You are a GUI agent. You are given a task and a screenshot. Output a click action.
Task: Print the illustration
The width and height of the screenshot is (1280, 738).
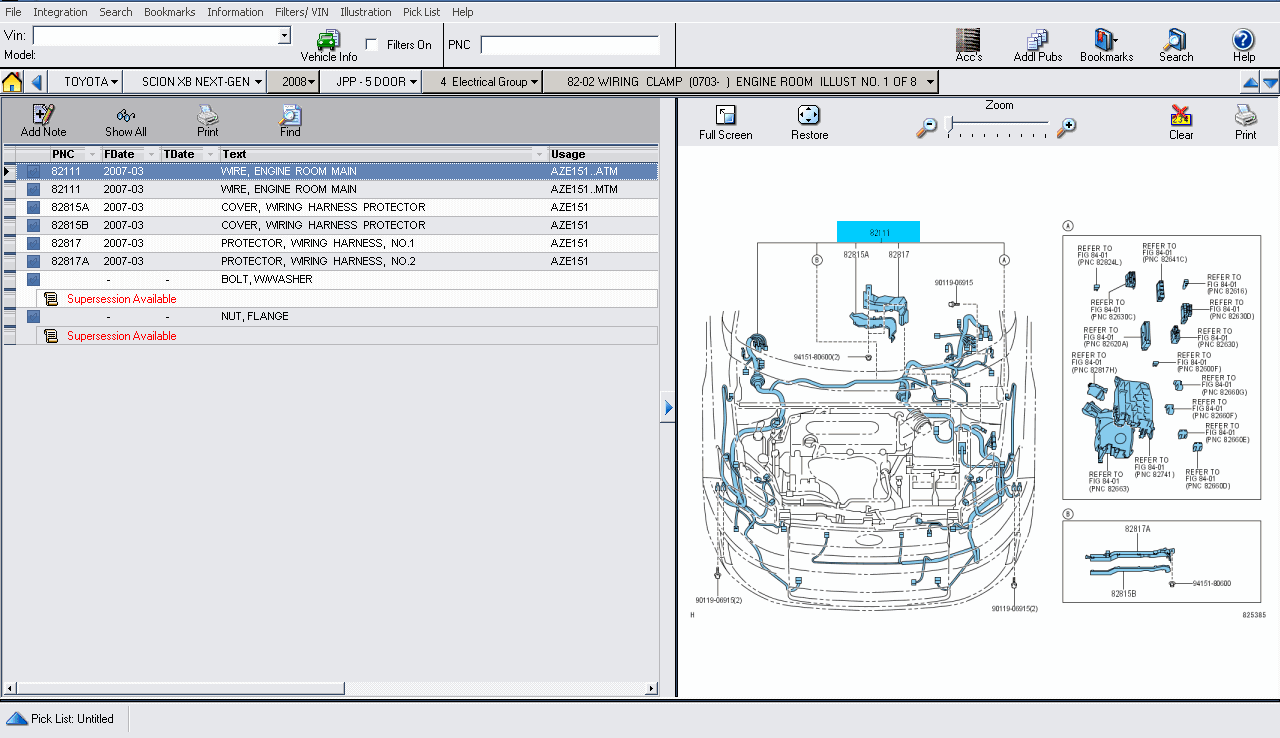click(x=1245, y=116)
